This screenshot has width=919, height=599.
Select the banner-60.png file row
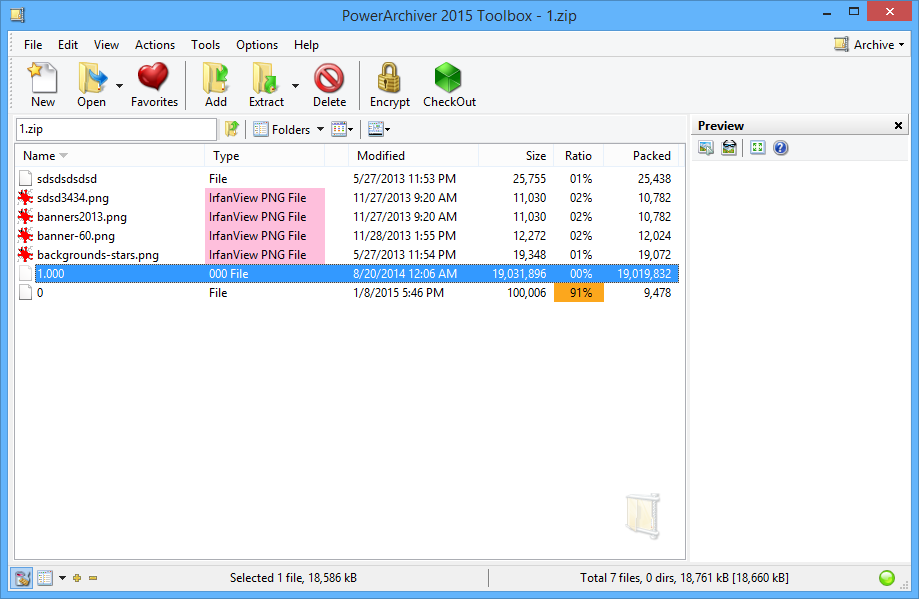[x=348, y=236]
